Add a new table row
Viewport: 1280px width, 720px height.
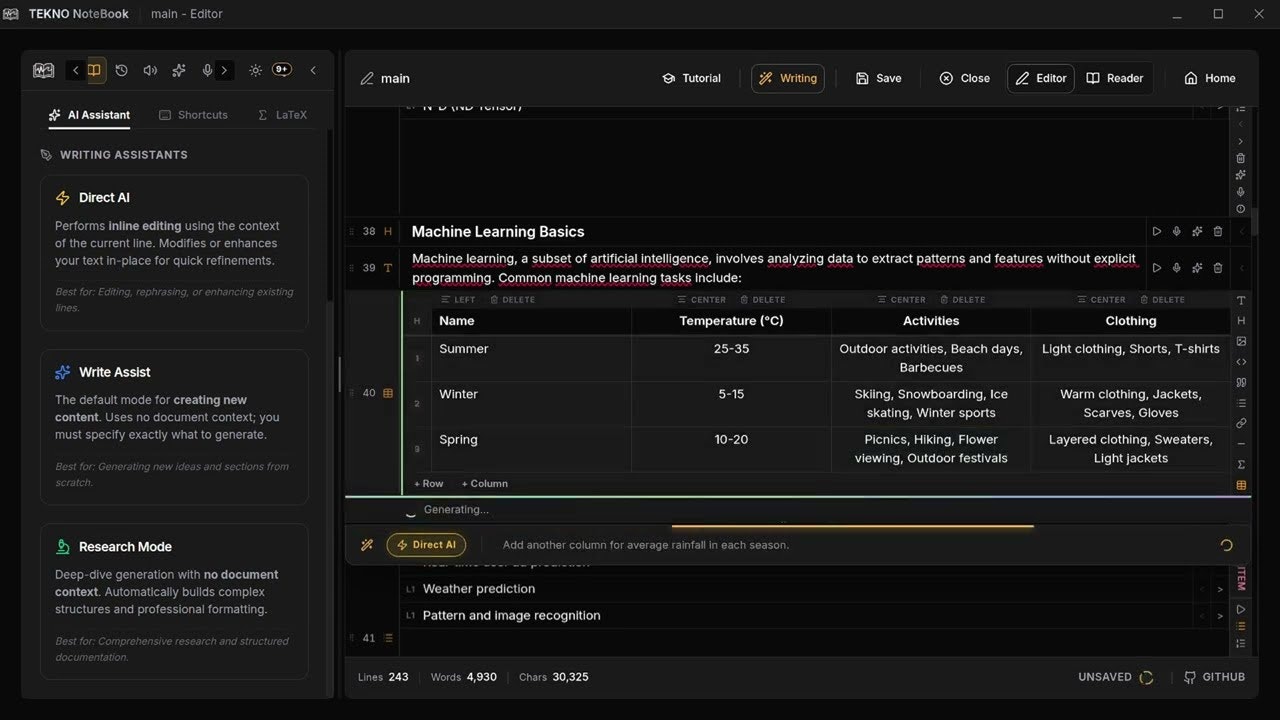pyautogui.click(x=429, y=483)
